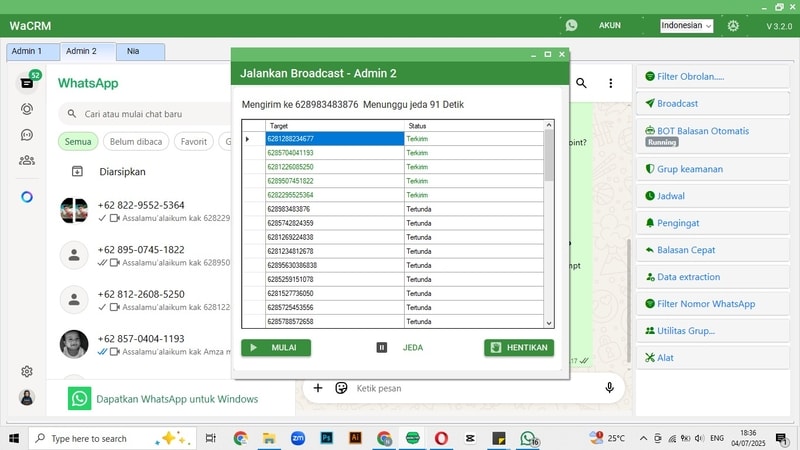The width and height of the screenshot is (800, 450).
Task: Open the three-dot chat menu
Action: 611,83
